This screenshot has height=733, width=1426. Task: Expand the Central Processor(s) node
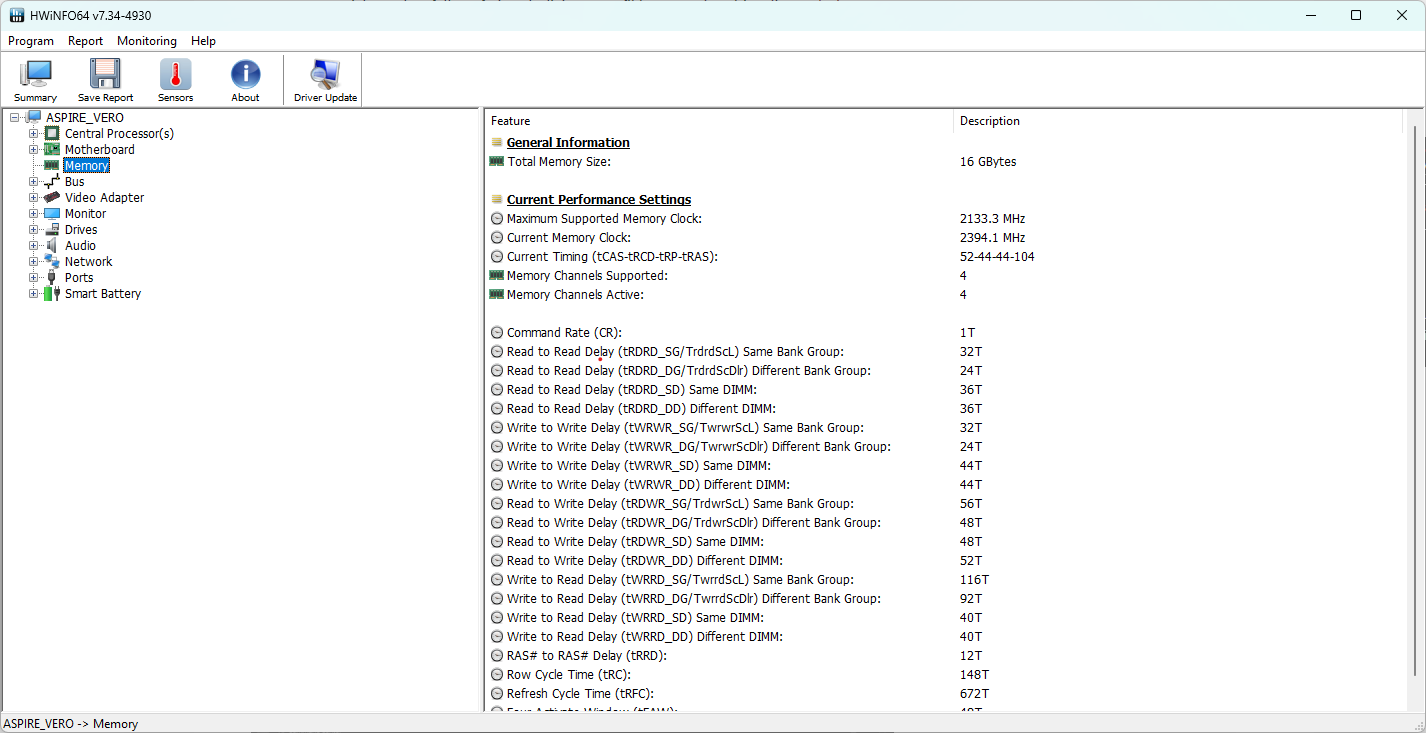click(x=34, y=134)
